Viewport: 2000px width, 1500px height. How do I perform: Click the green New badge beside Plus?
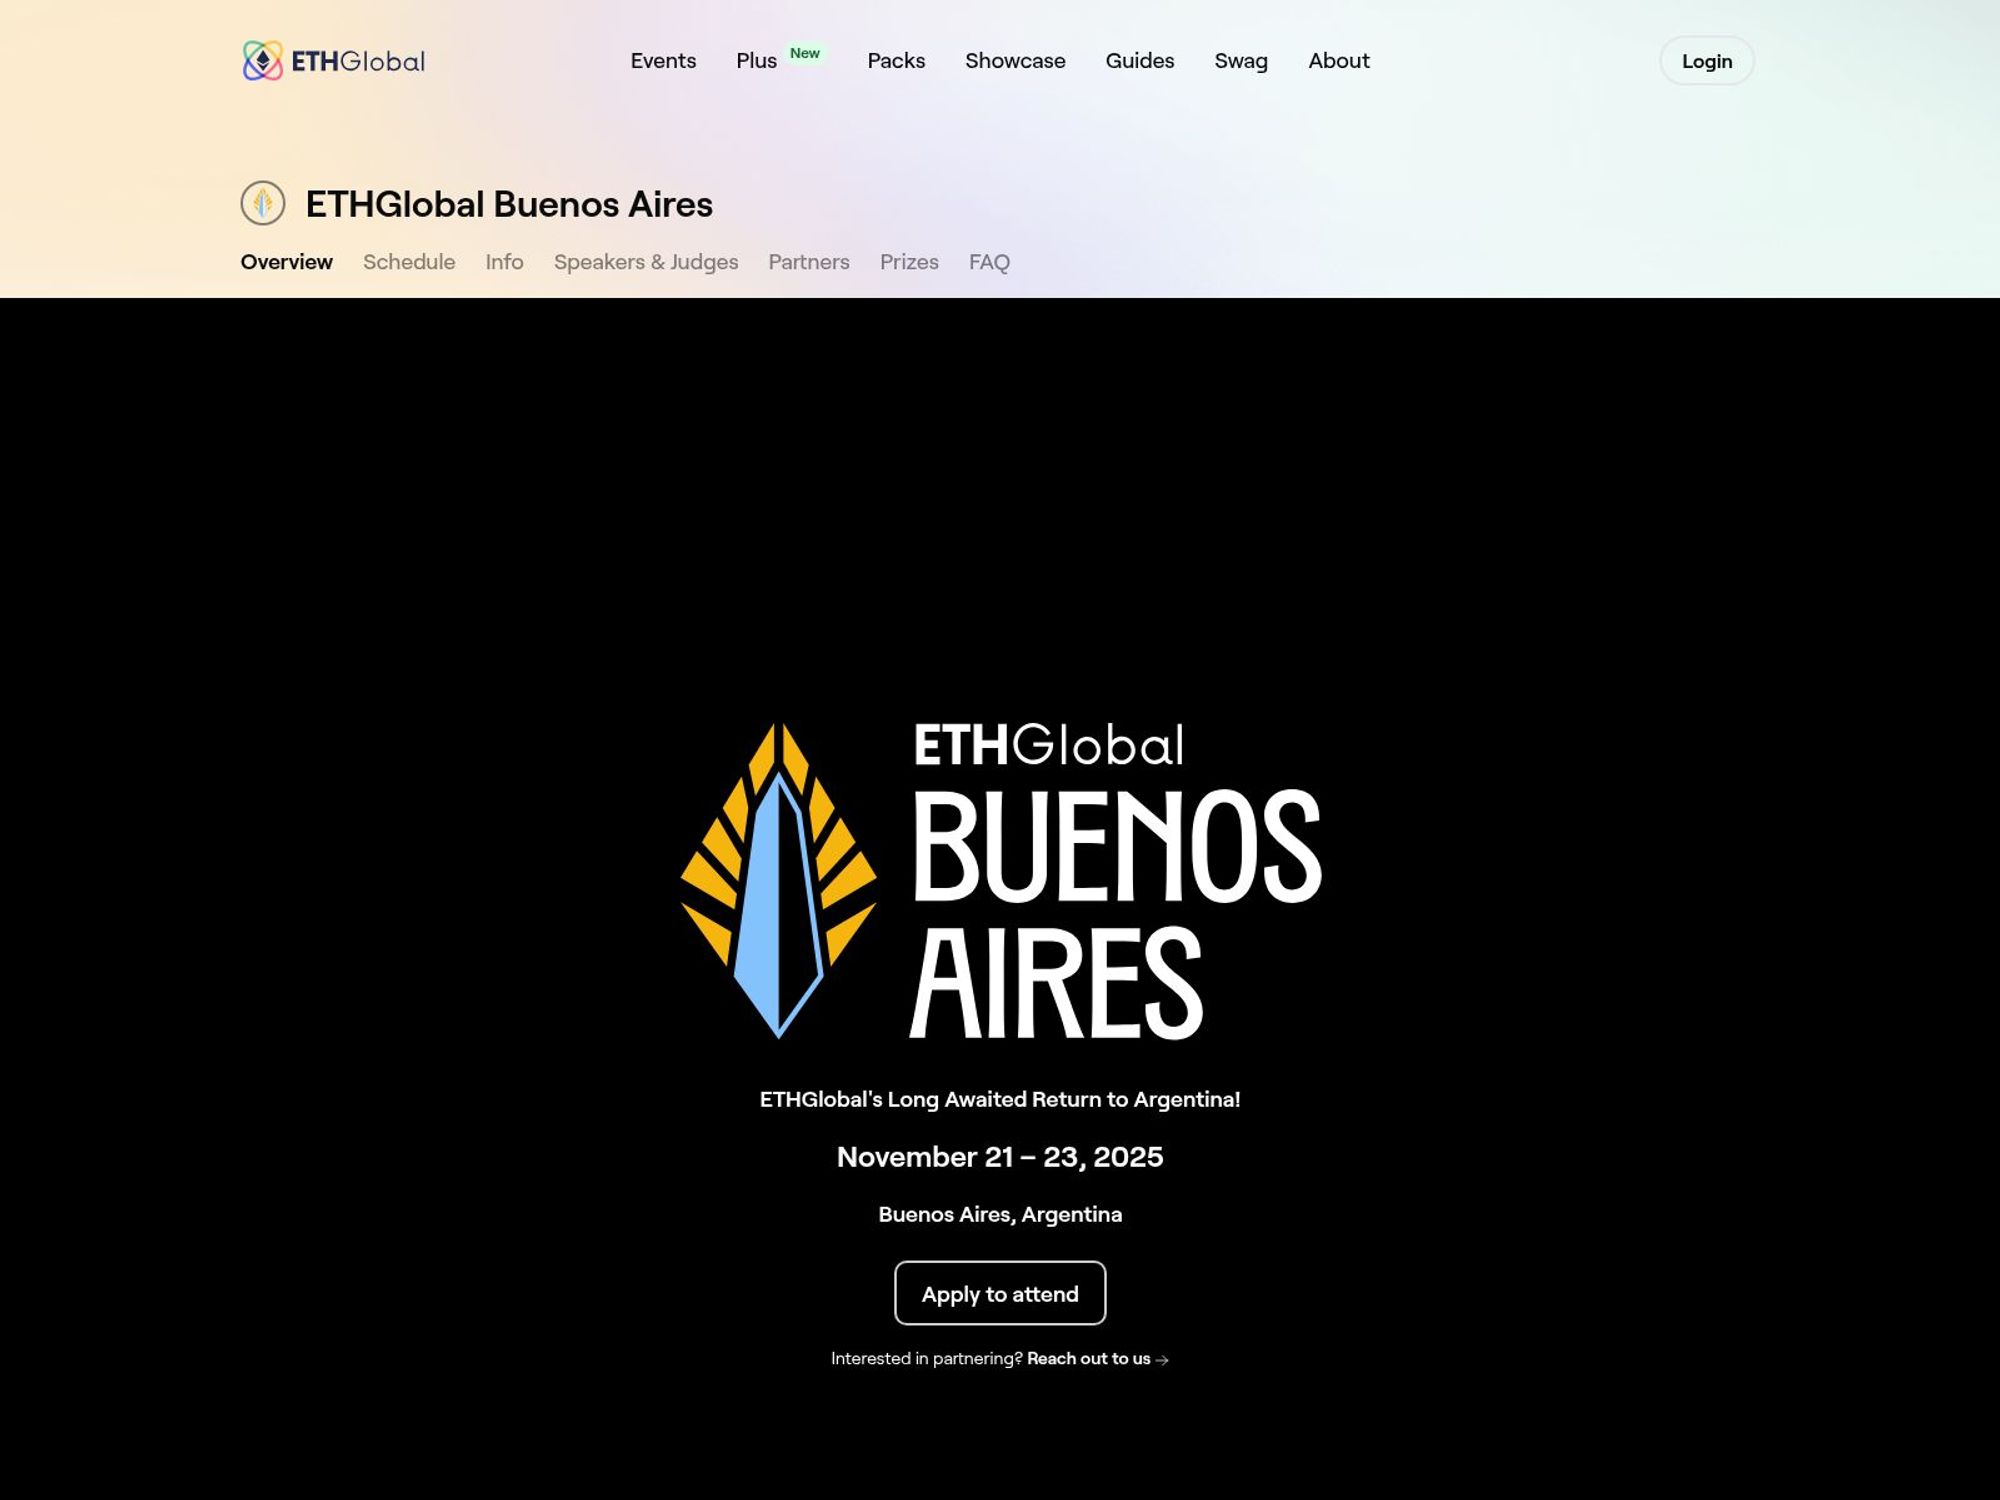tap(805, 53)
